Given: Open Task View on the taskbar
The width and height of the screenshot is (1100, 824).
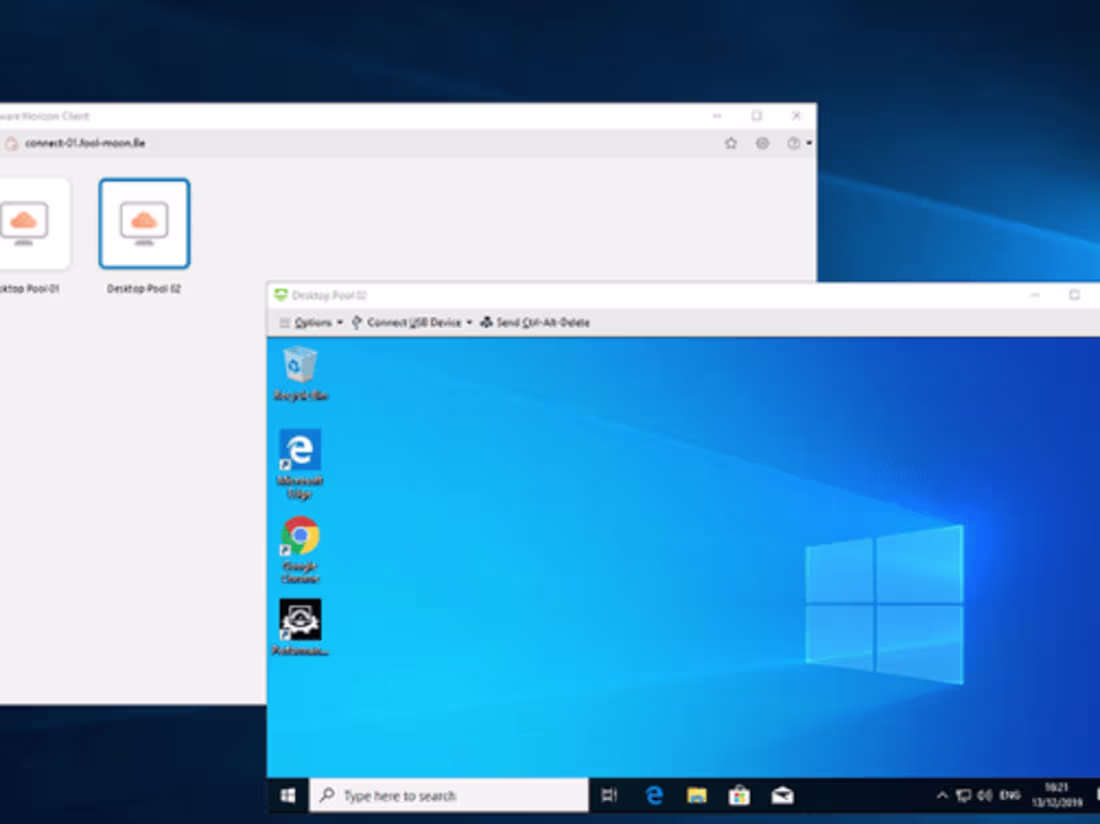Looking at the screenshot, I should click(610, 795).
